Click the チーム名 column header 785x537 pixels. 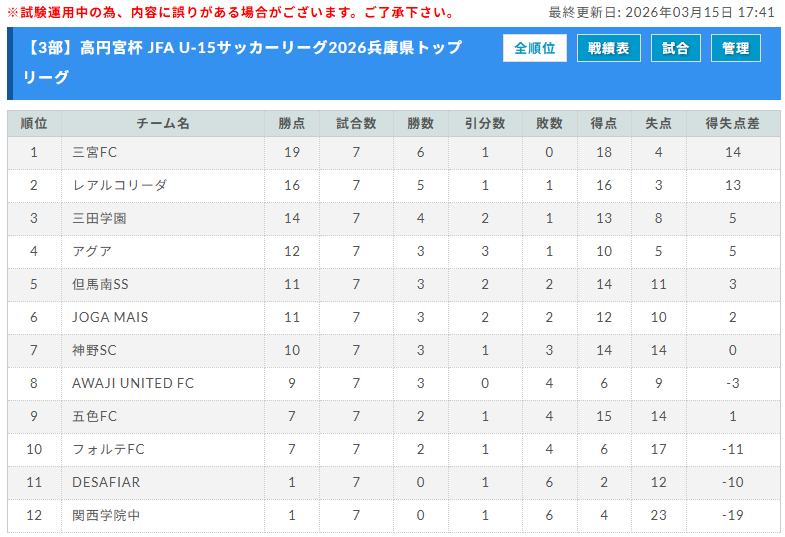coord(163,124)
